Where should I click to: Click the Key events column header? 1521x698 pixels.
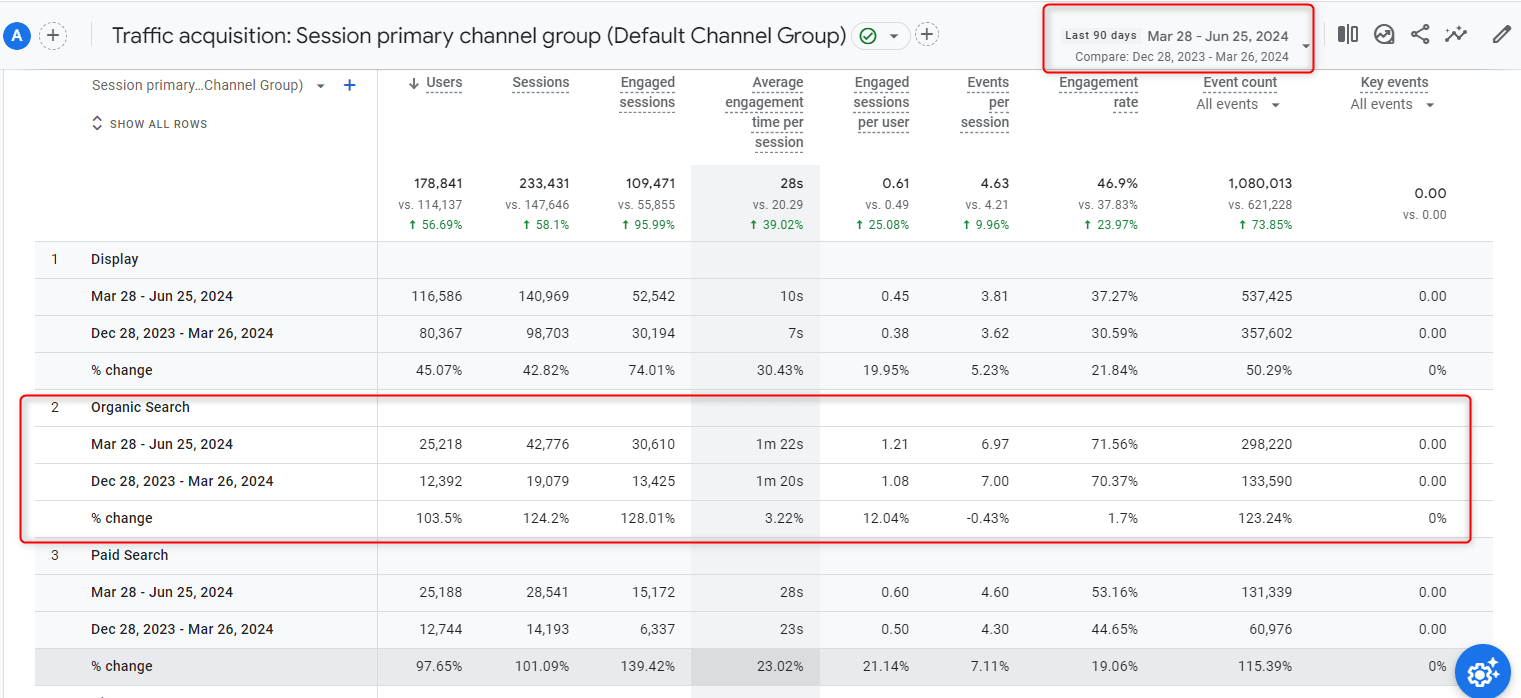(x=1394, y=83)
